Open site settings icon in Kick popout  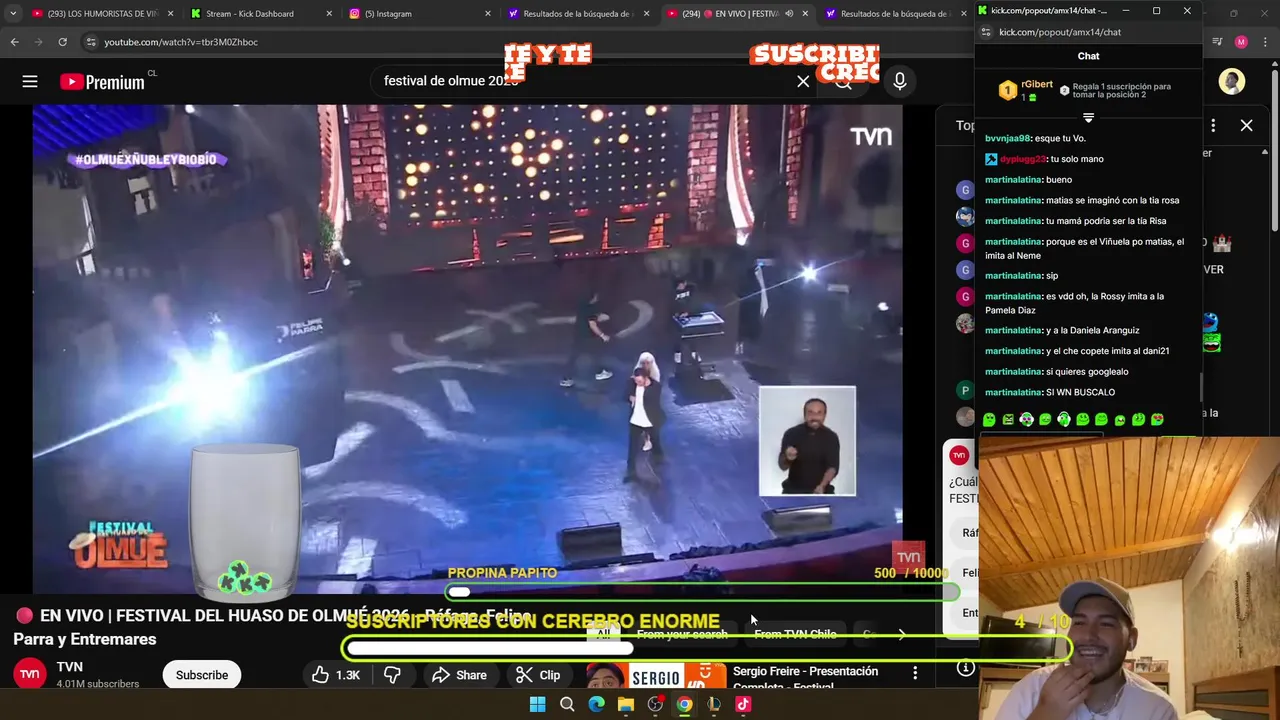click(985, 32)
